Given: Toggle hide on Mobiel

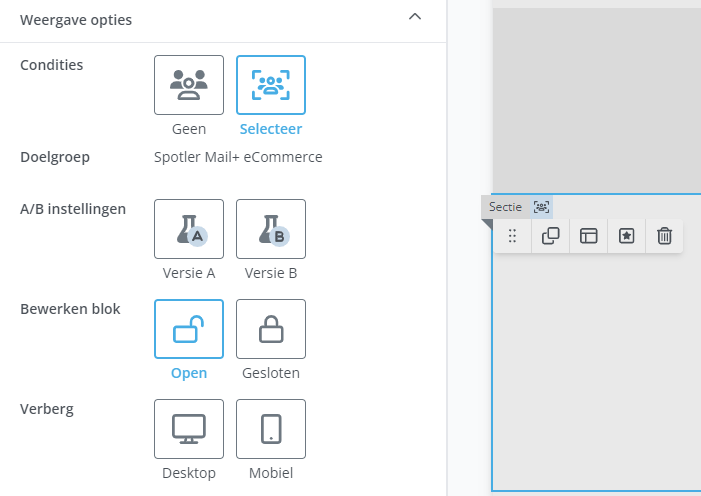Looking at the screenshot, I should click(x=271, y=429).
